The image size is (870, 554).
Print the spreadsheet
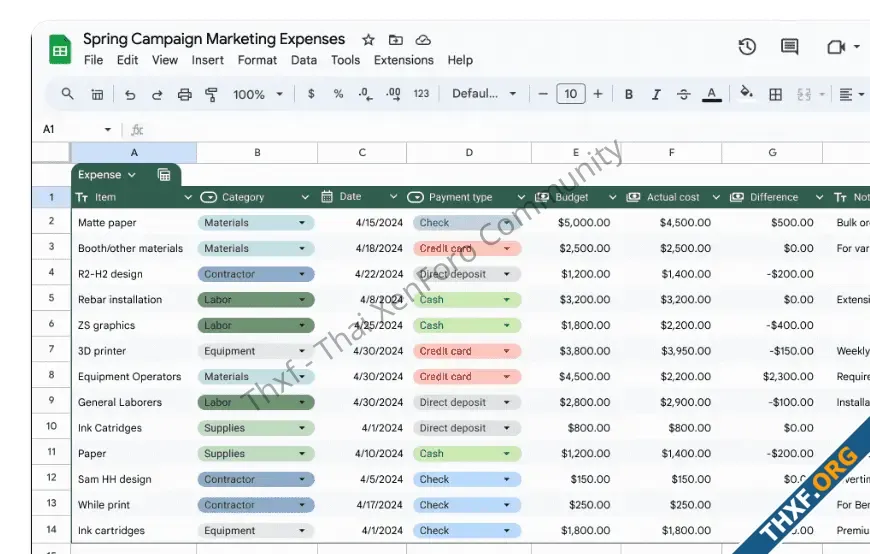184,94
